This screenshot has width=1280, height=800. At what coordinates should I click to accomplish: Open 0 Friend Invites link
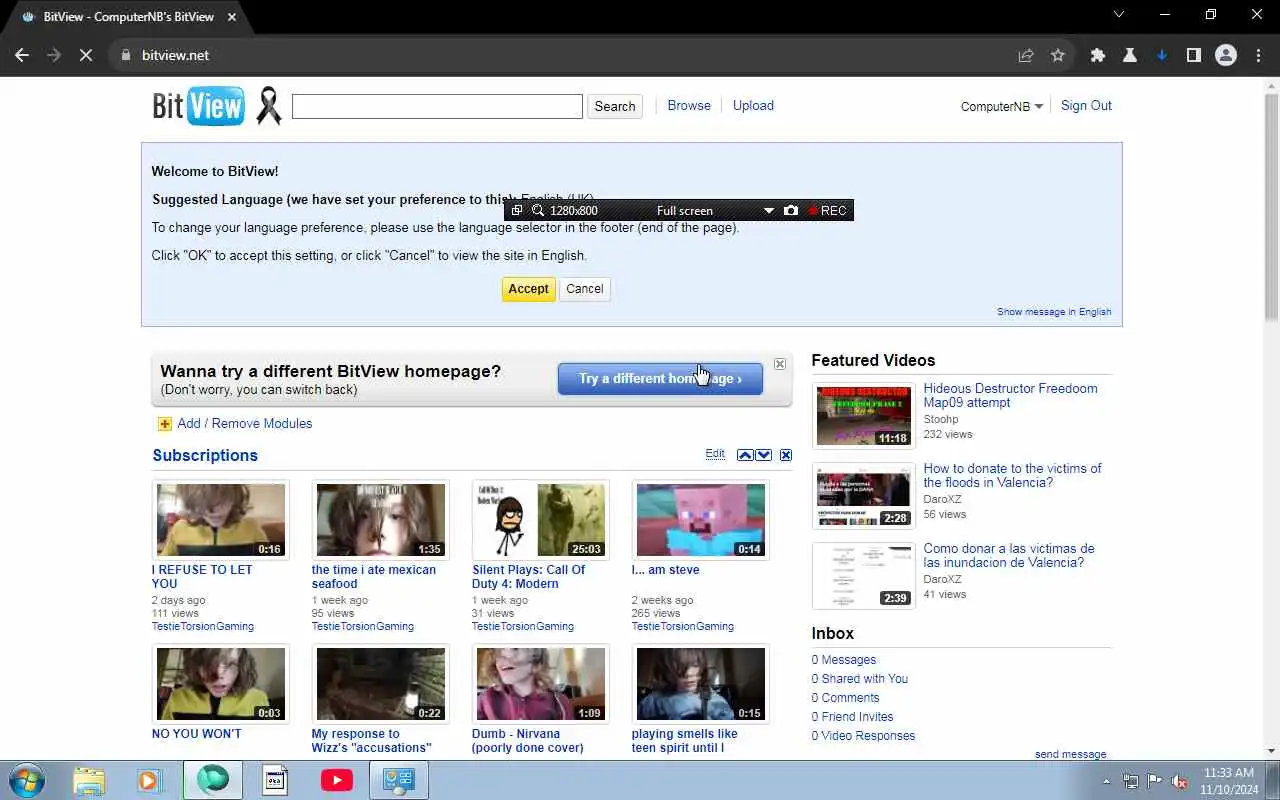click(853, 717)
